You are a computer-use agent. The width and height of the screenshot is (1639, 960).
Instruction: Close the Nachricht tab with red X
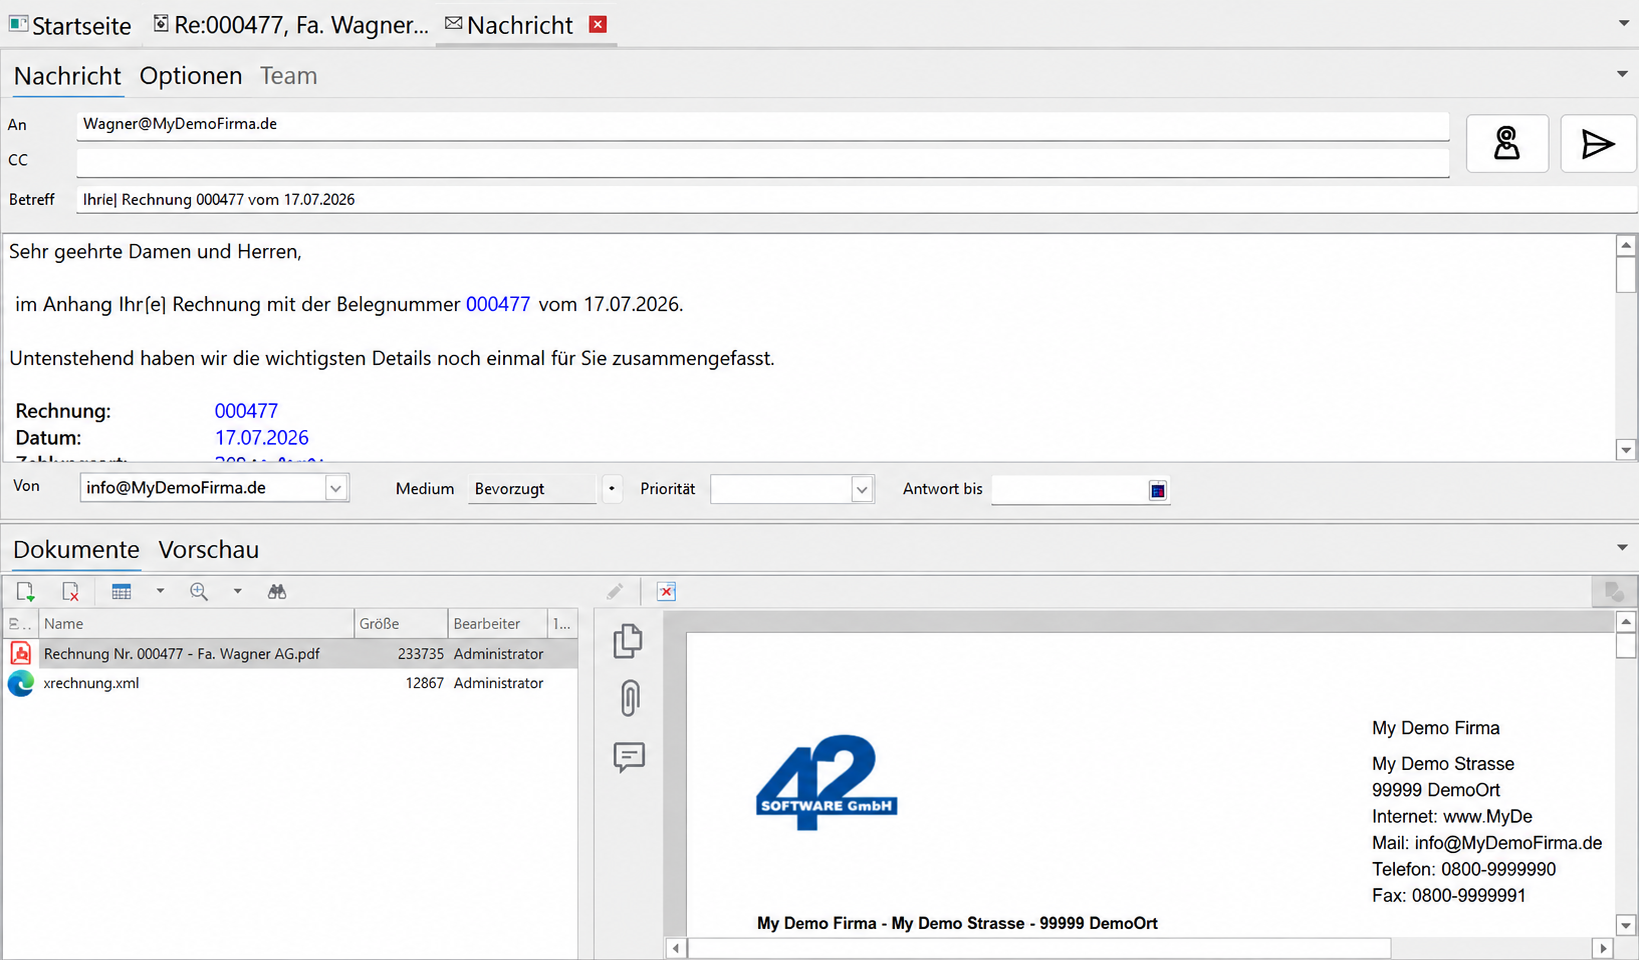(x=598, y=24)
